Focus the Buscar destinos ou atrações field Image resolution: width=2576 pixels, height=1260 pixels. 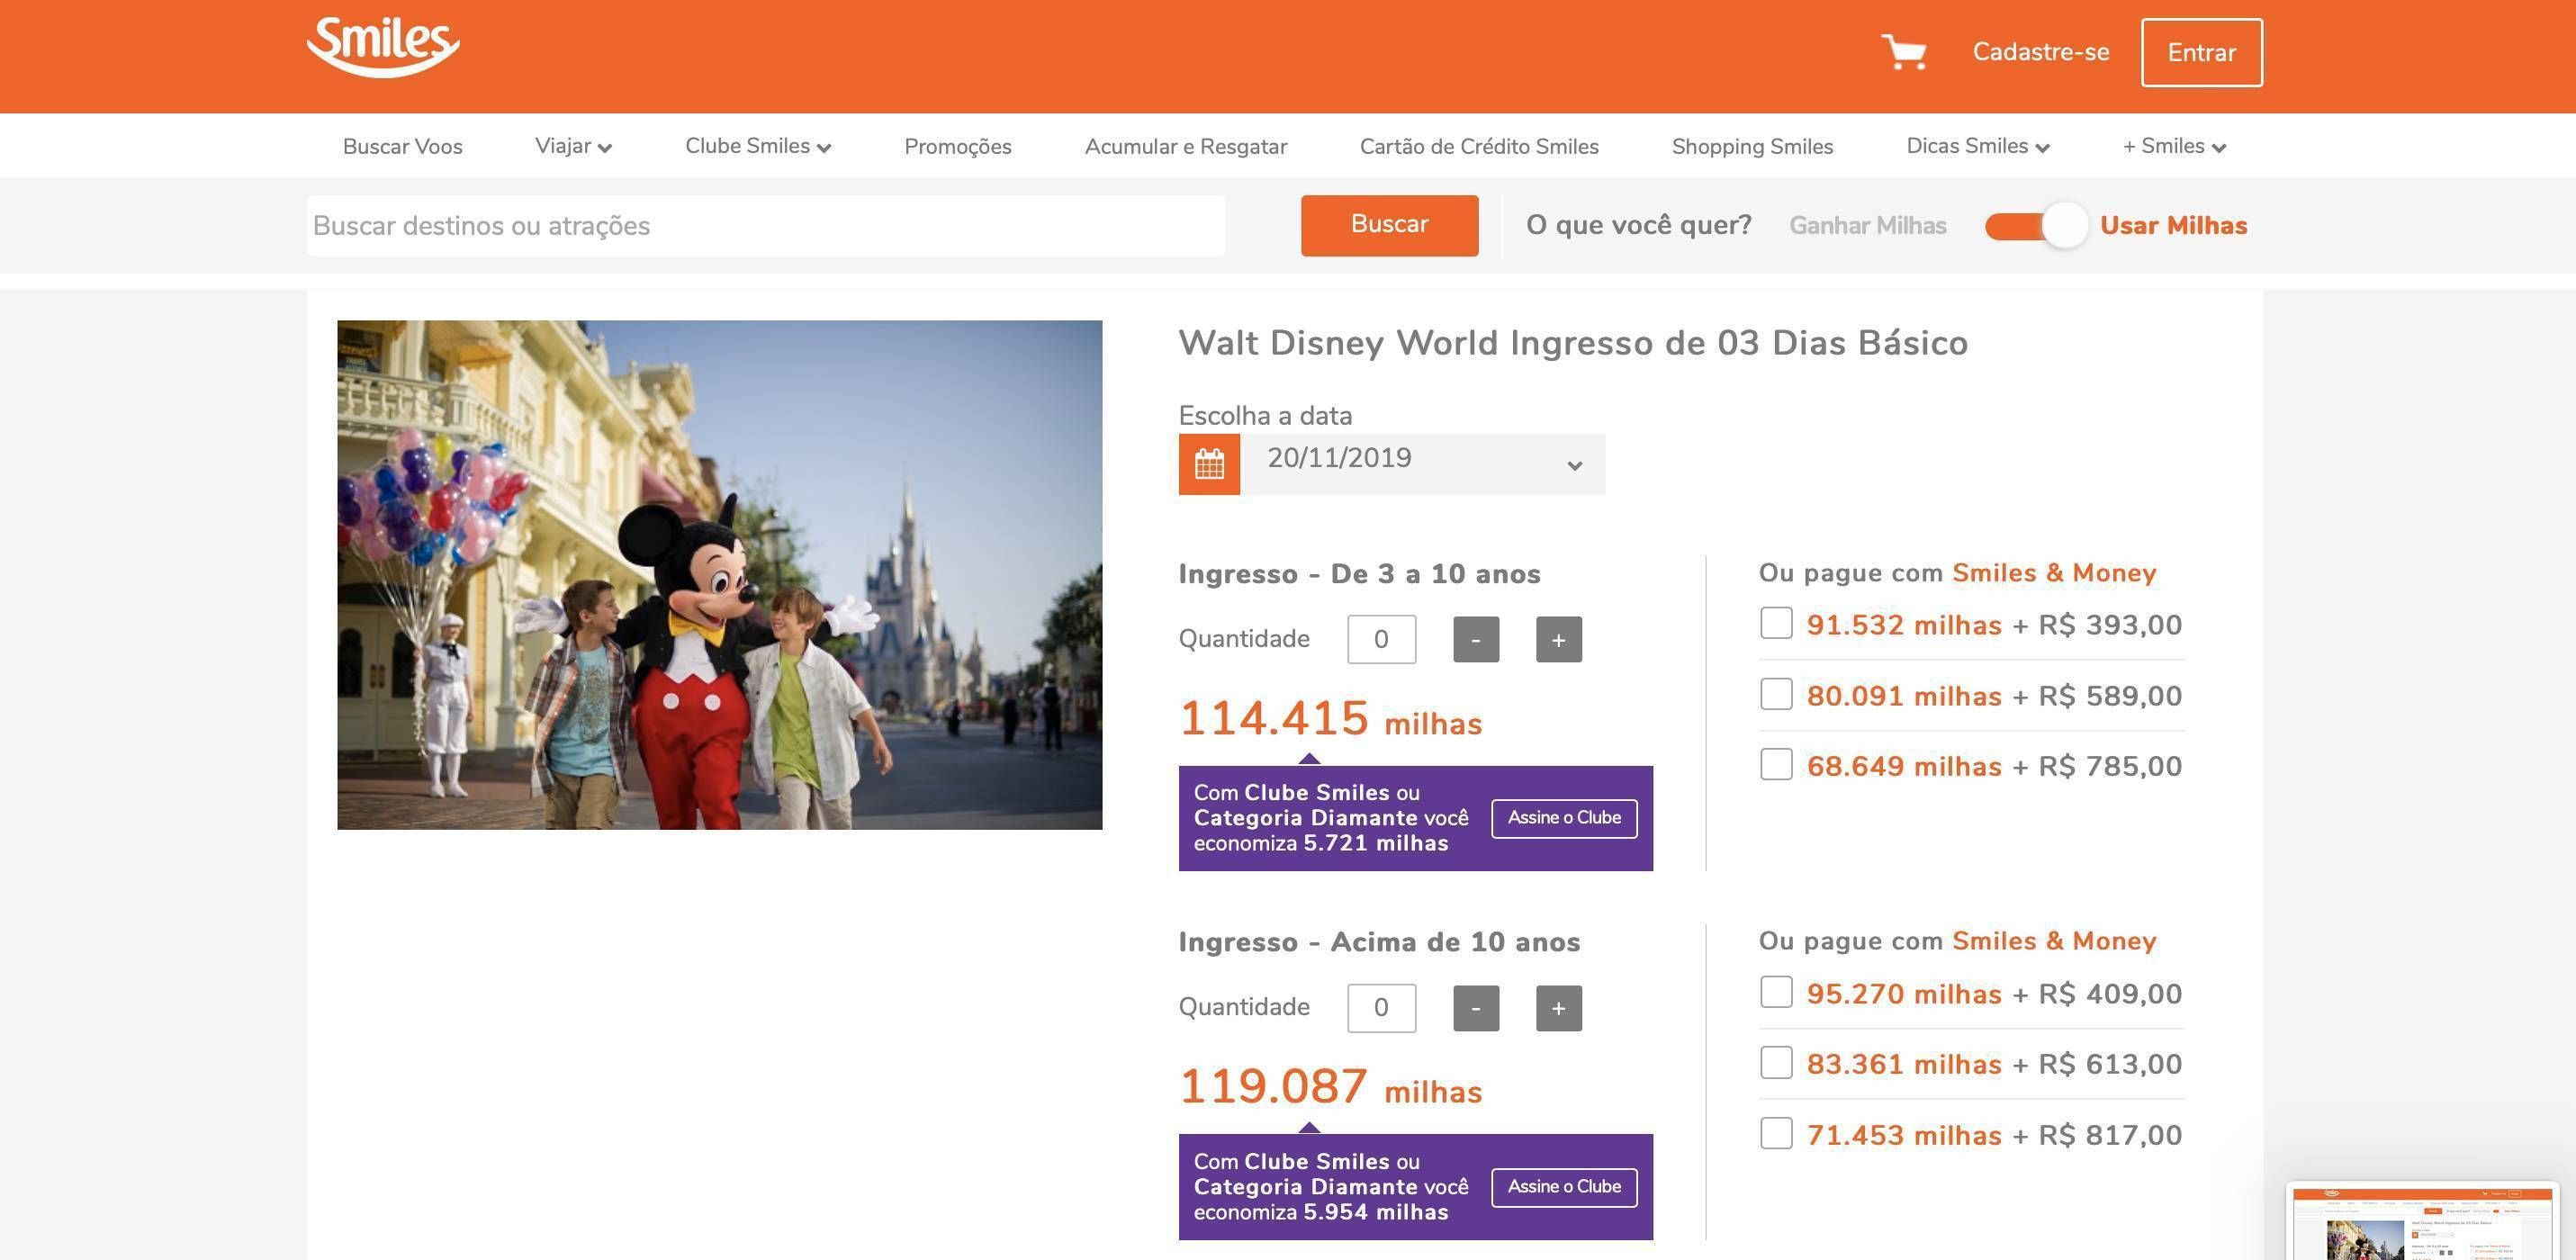(765, 226)
